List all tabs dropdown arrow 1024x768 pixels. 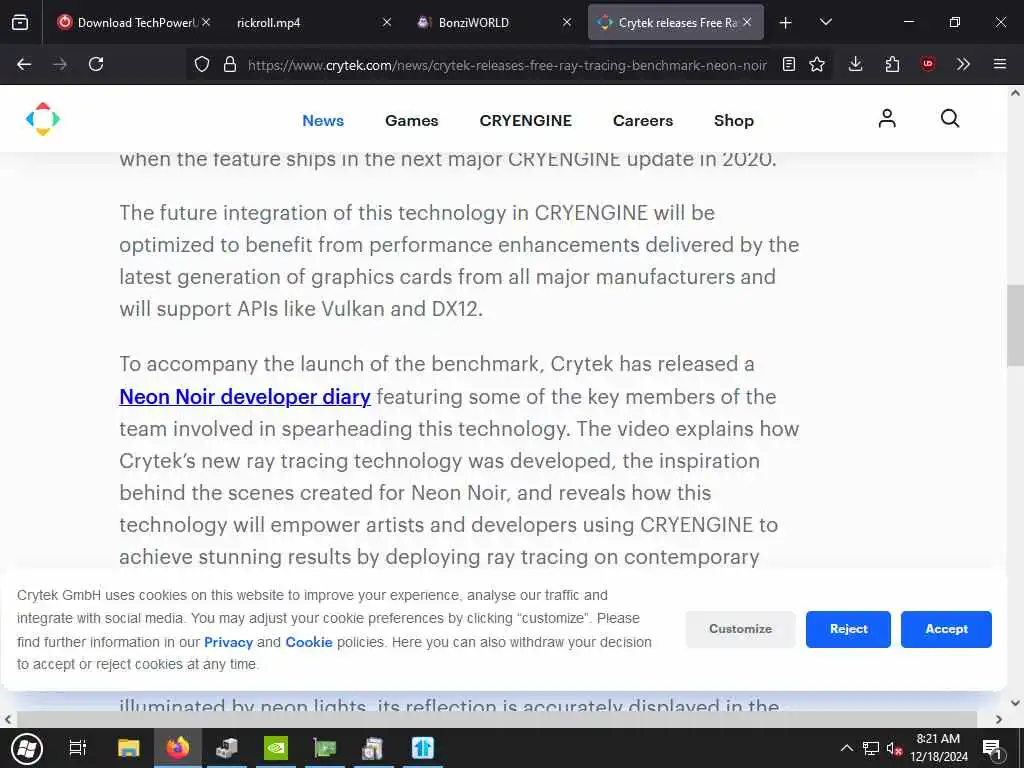[x=825, y=23]
